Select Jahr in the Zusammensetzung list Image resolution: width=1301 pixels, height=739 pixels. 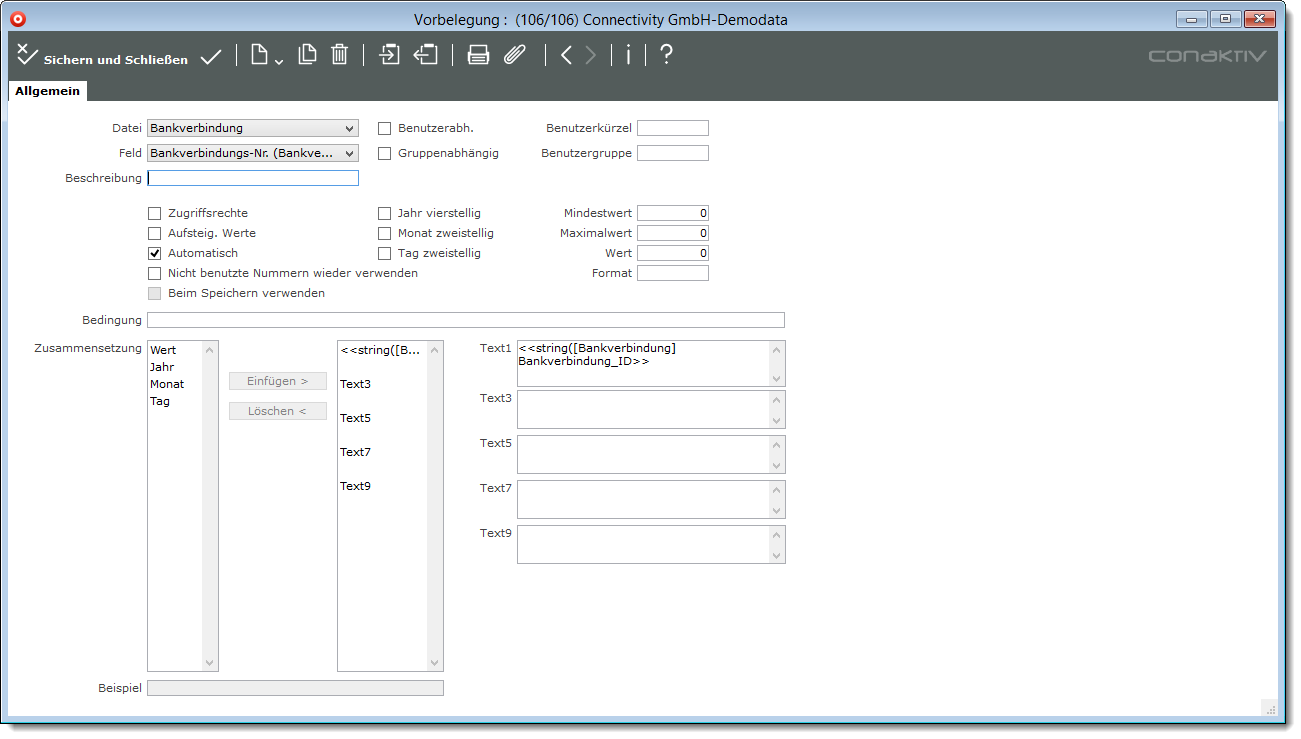[162, 367]
